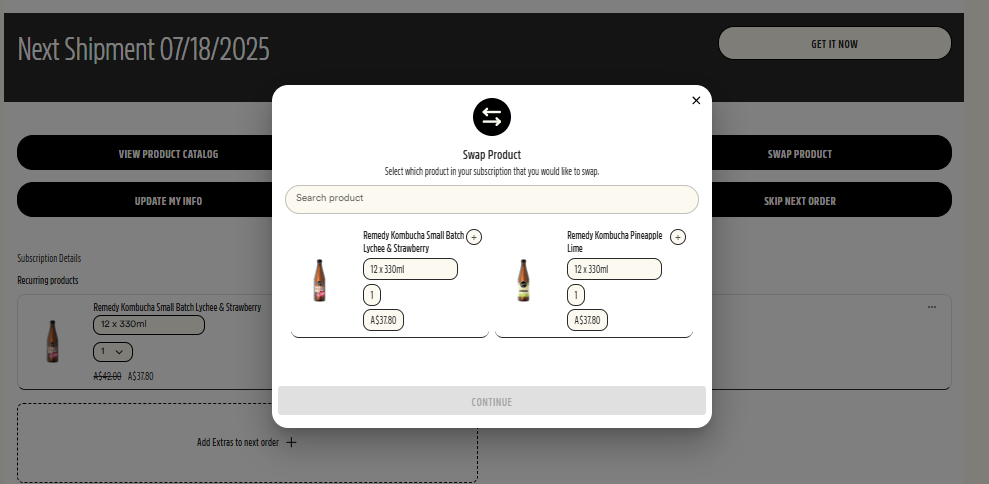Screen dimensions: 989x484
Task: Click plus icon beside Add Extras
Action: point(291,442)
